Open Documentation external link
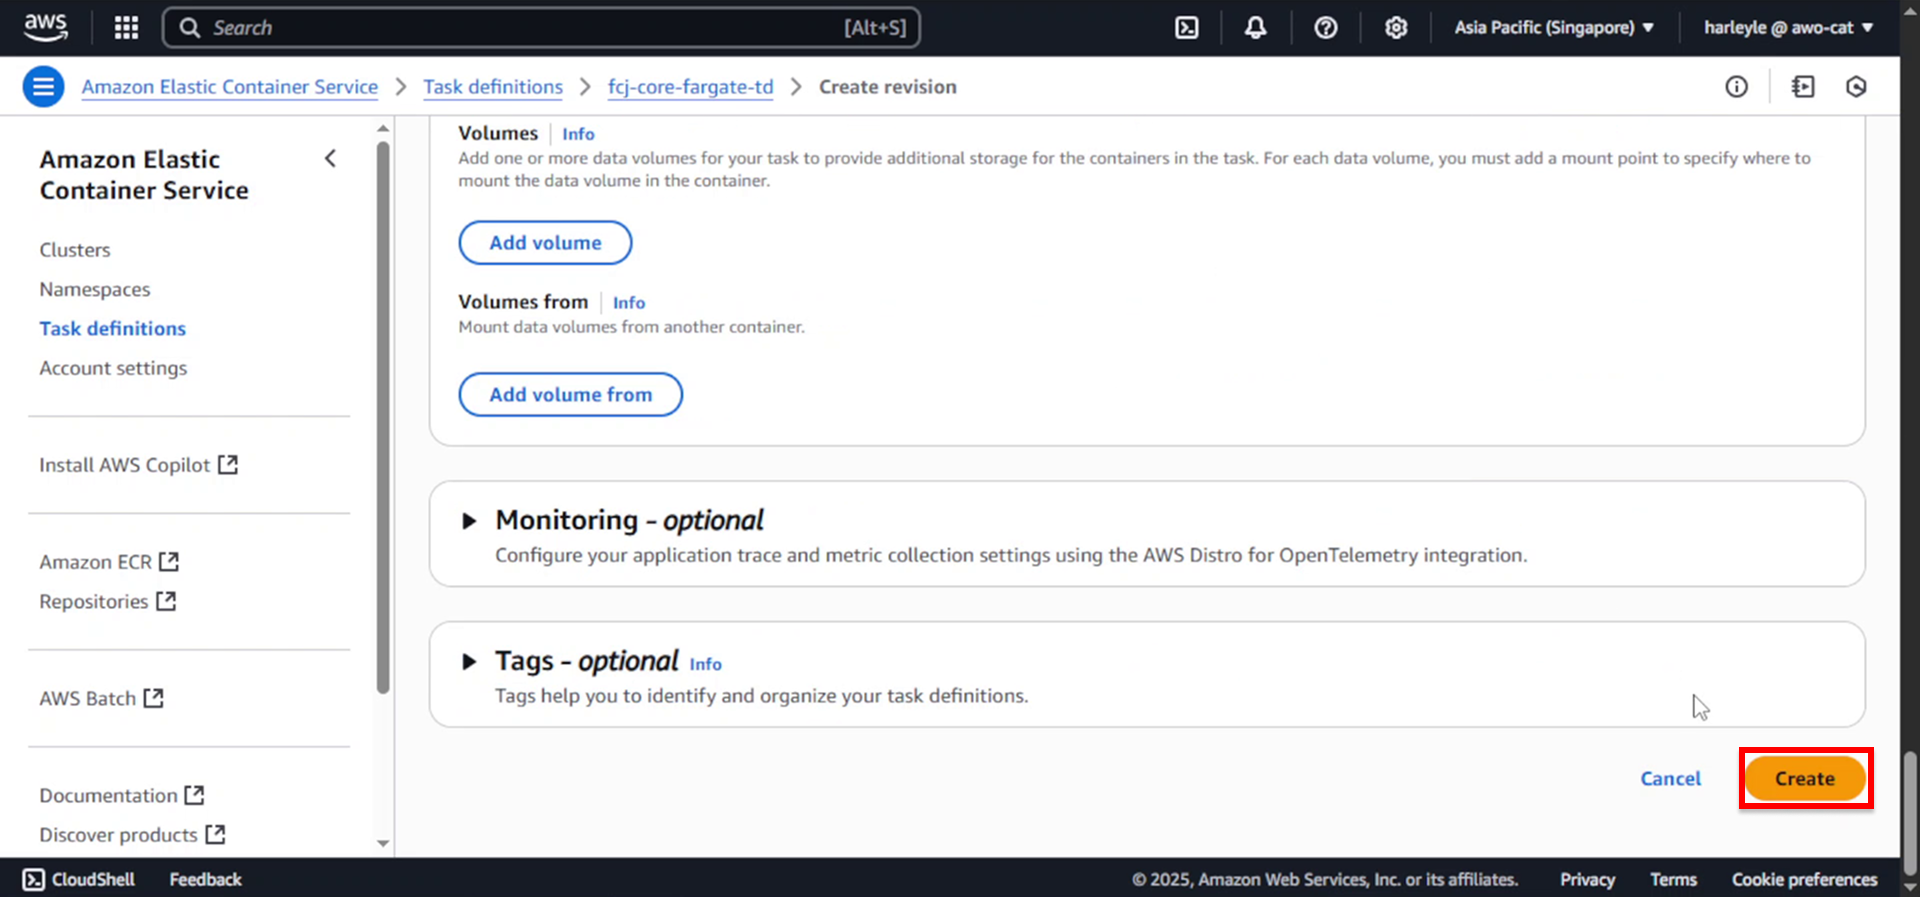Viewport: 1920px width, 897px height. coord(121,795)
